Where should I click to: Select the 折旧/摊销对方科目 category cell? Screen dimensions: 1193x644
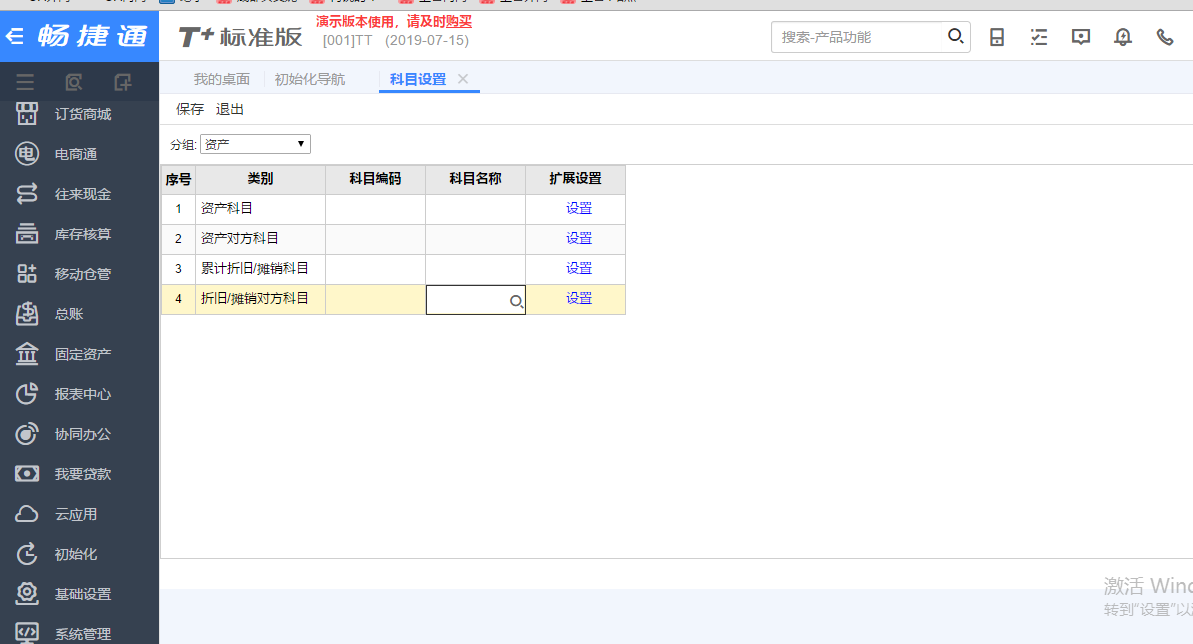260,300
